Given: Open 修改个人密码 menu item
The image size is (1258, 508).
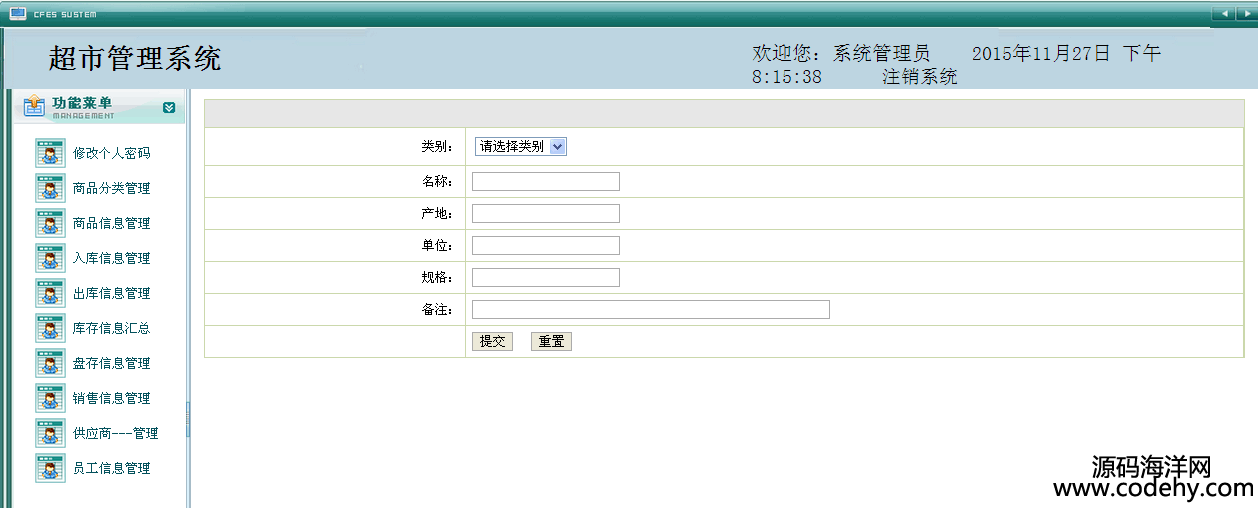Looking at the screenshot, I should pos(111,153).
